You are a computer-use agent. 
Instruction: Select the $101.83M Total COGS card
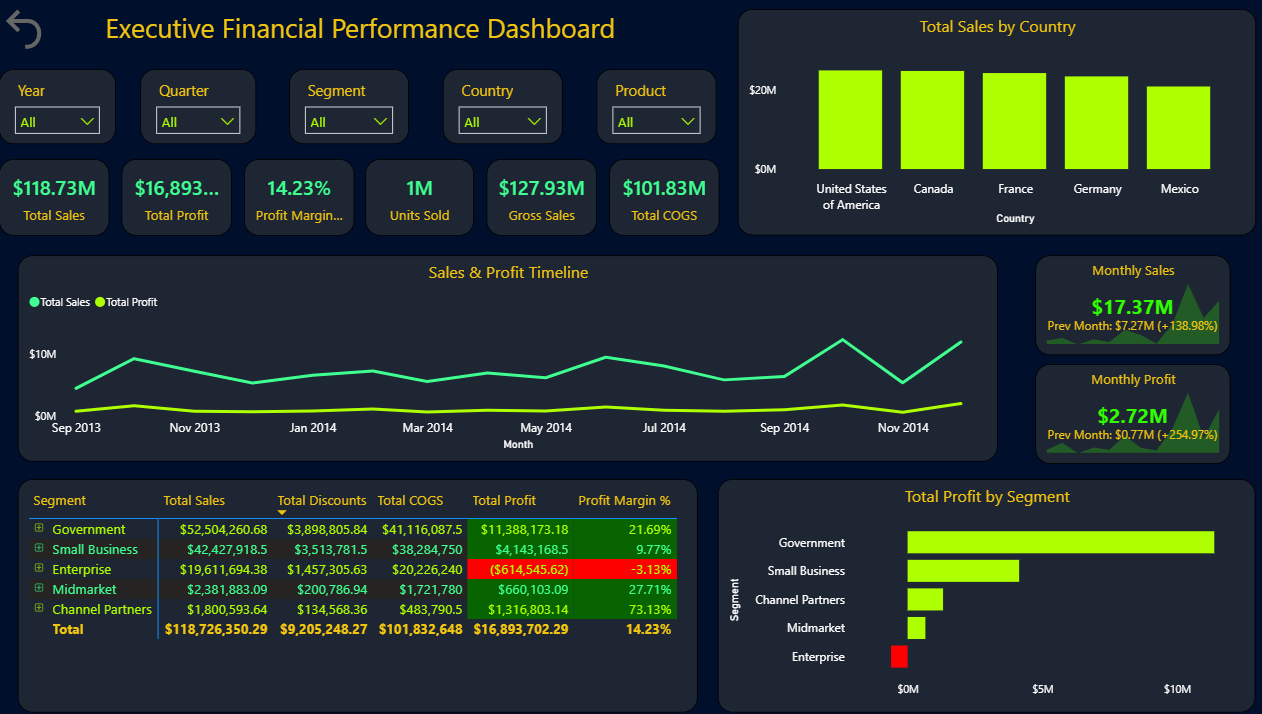click(x=664, y=198)
